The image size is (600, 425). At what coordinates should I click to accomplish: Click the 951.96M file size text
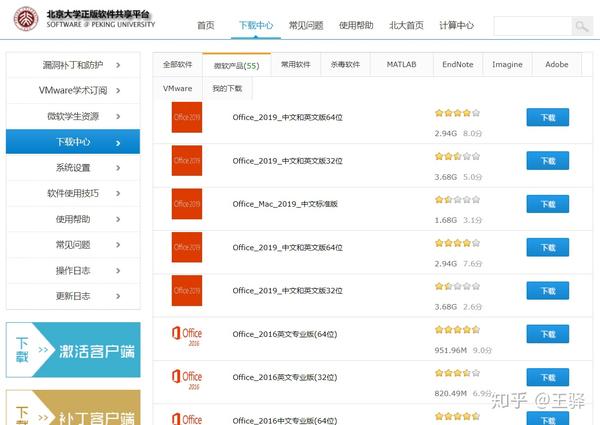(x=451, y=350)
